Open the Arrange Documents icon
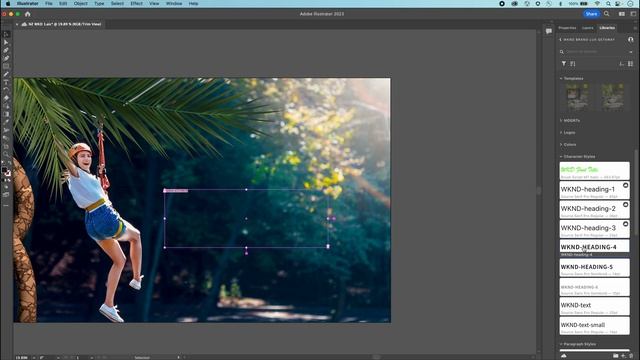640x360 pixels. 622,14
